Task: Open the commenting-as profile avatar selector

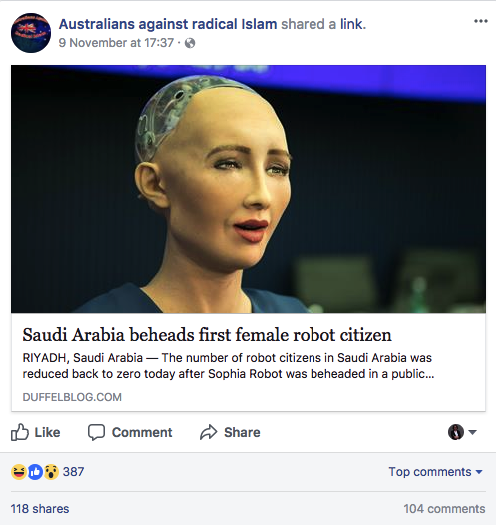Action: pyautogui.click(x=456, y=432)
